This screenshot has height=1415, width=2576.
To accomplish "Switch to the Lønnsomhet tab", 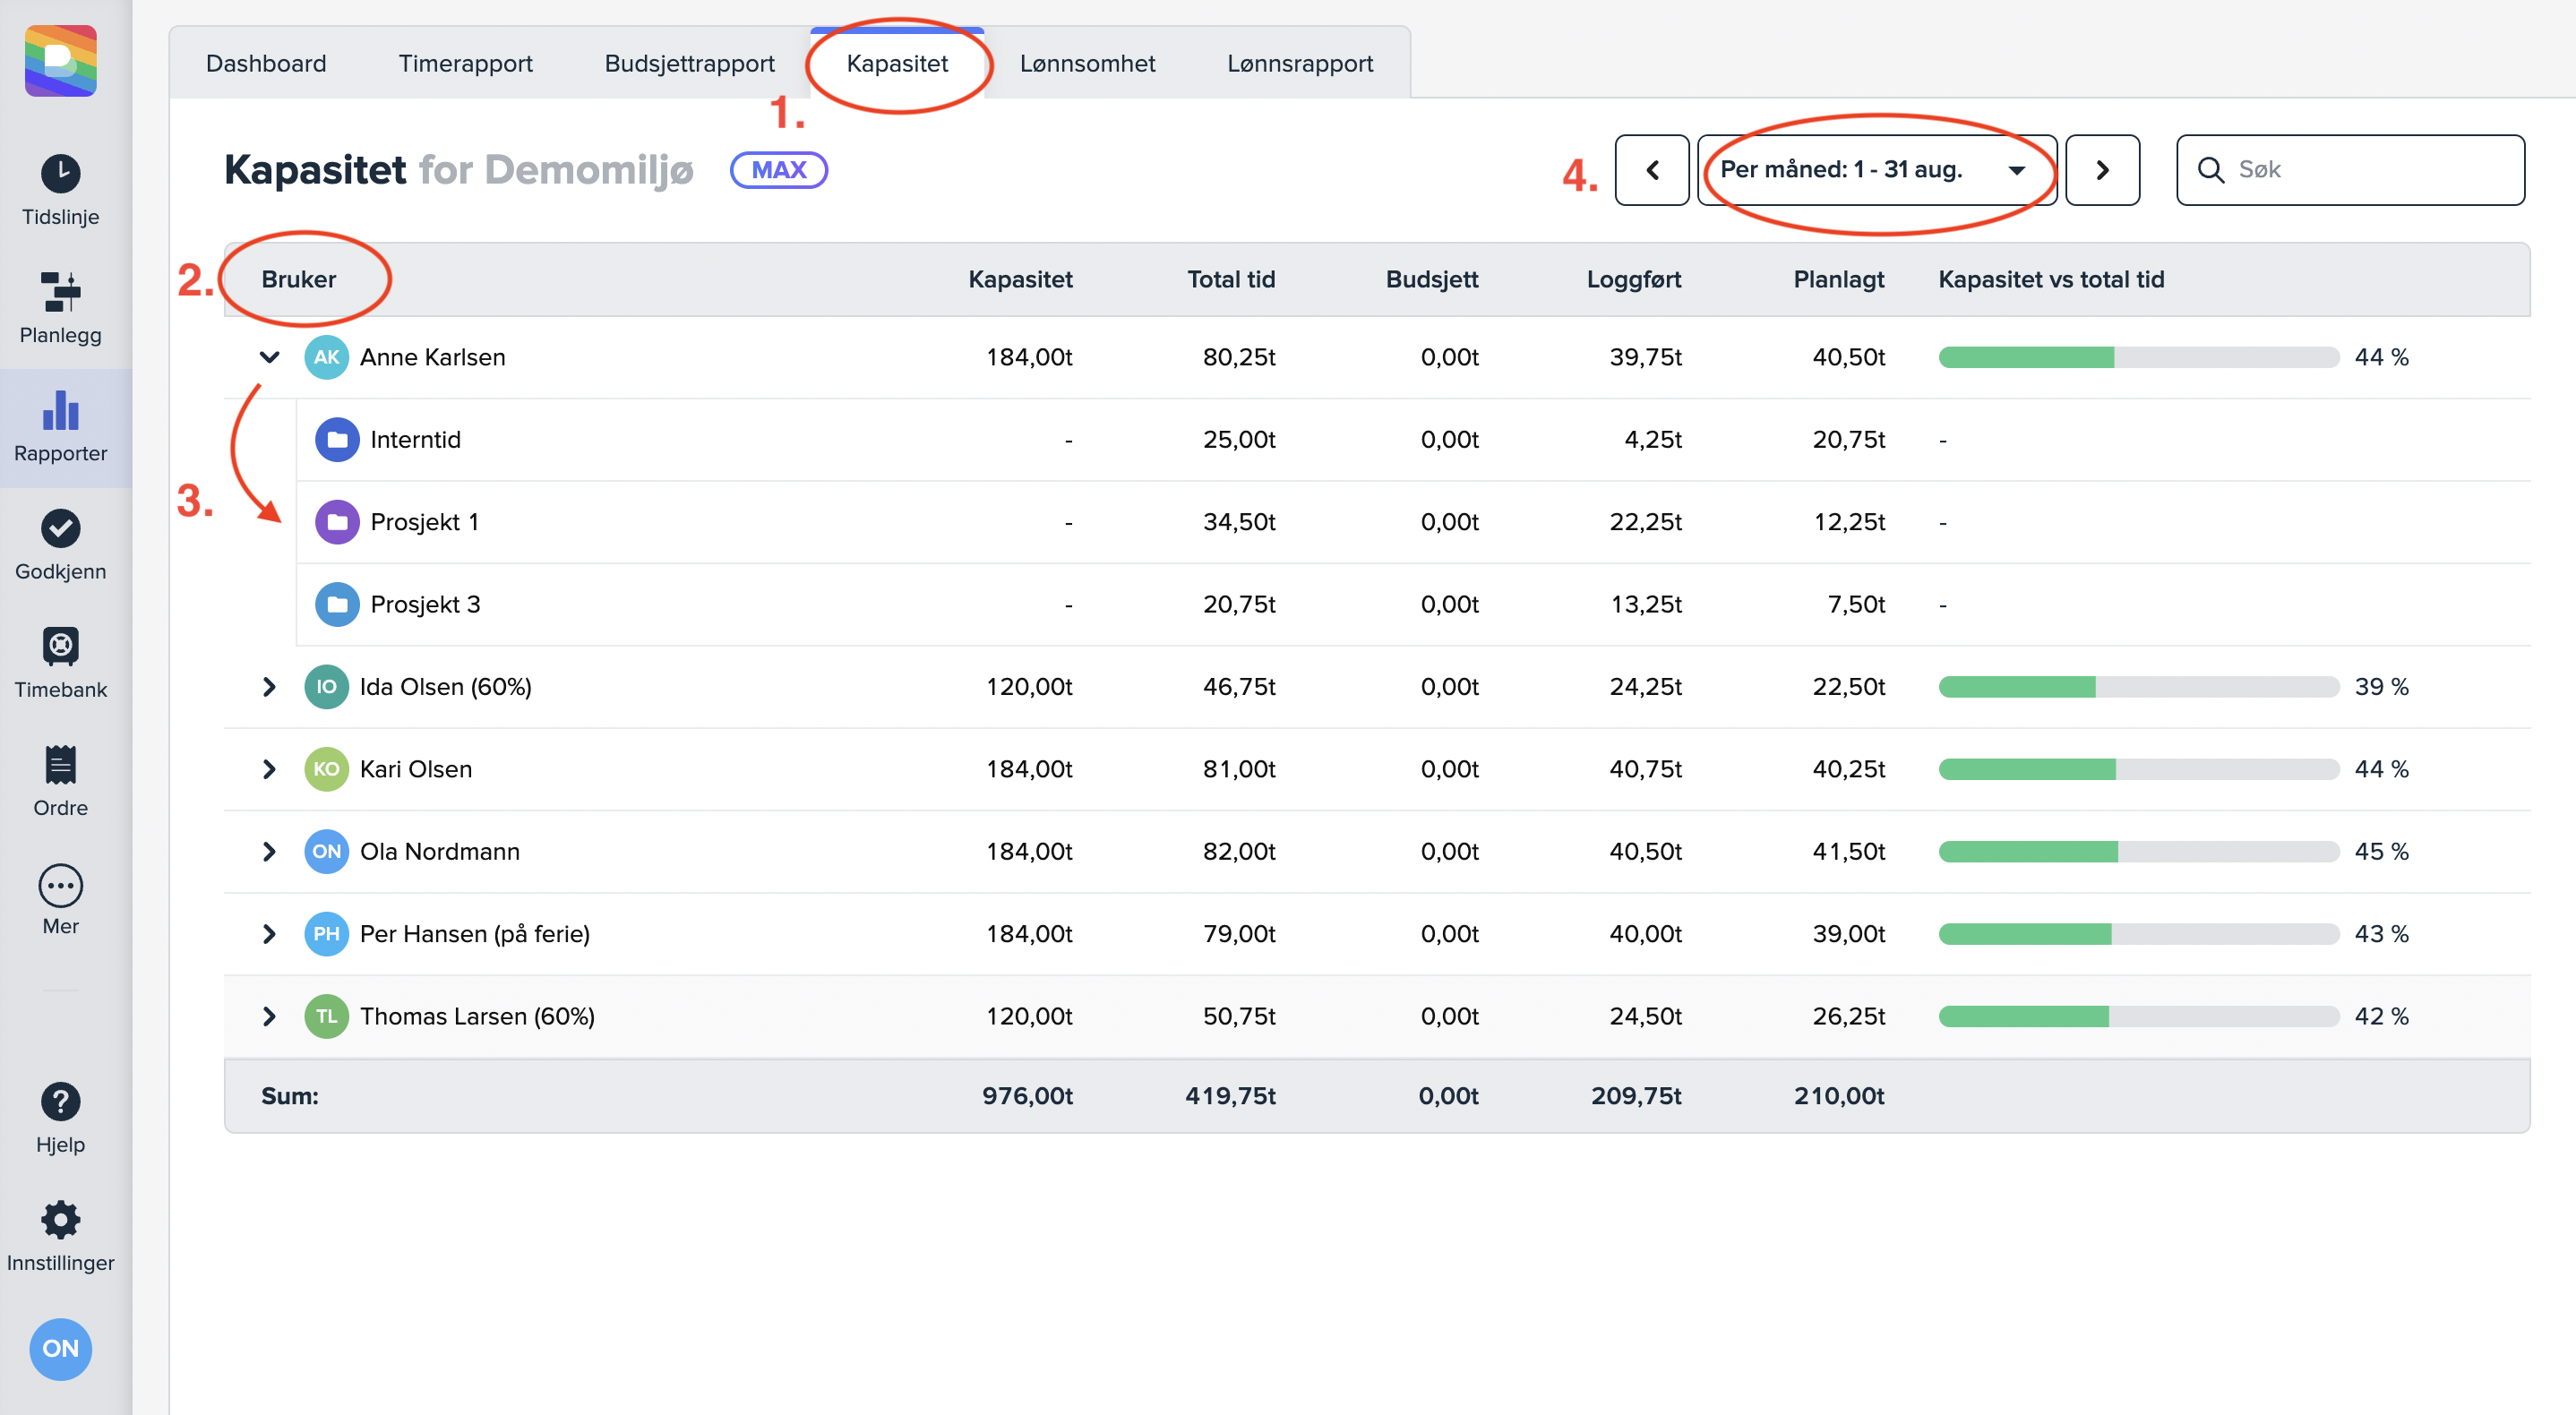I will coord(1087,64).
